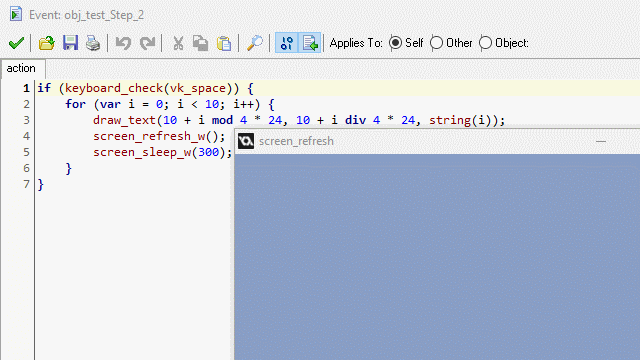Screen dimensions: 640x360
Task: Minimize the screen_refresh game window
Action: pos(601,141)
